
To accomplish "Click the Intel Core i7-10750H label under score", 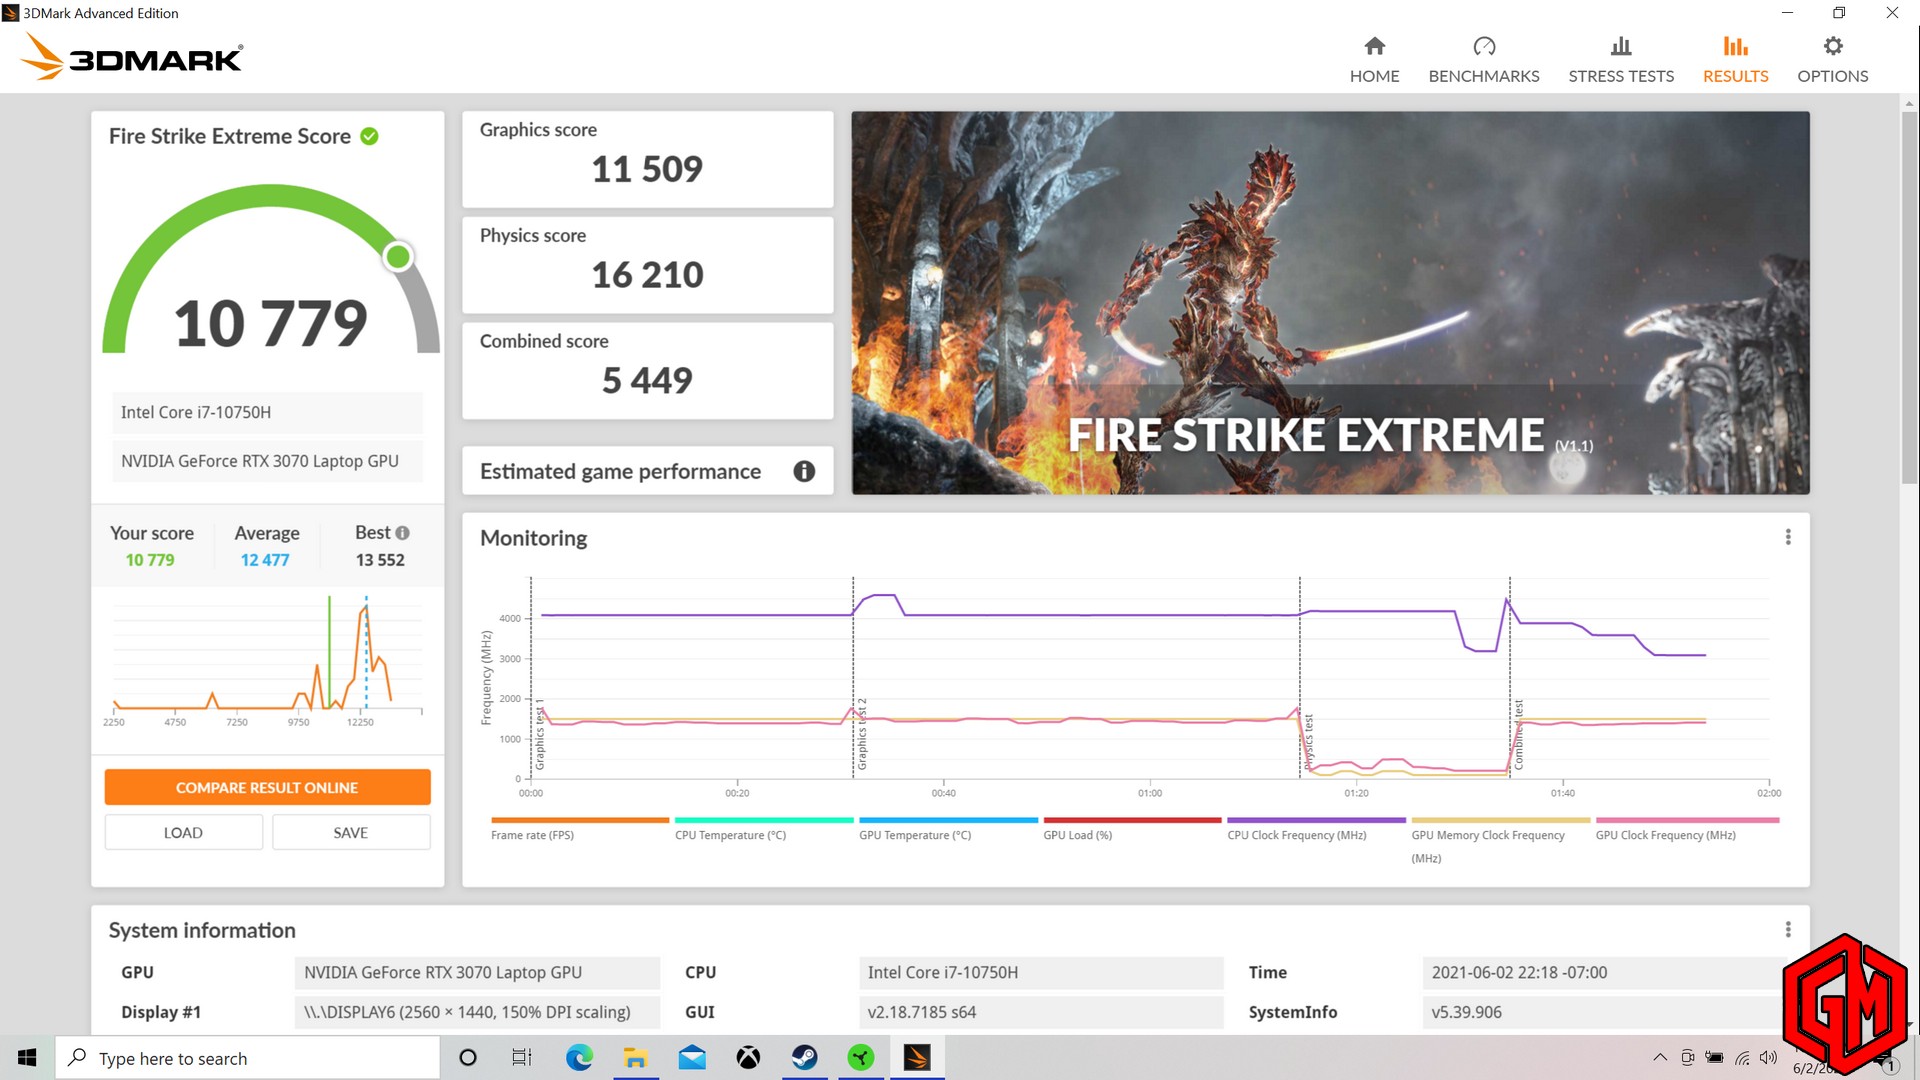I will 267,412.
